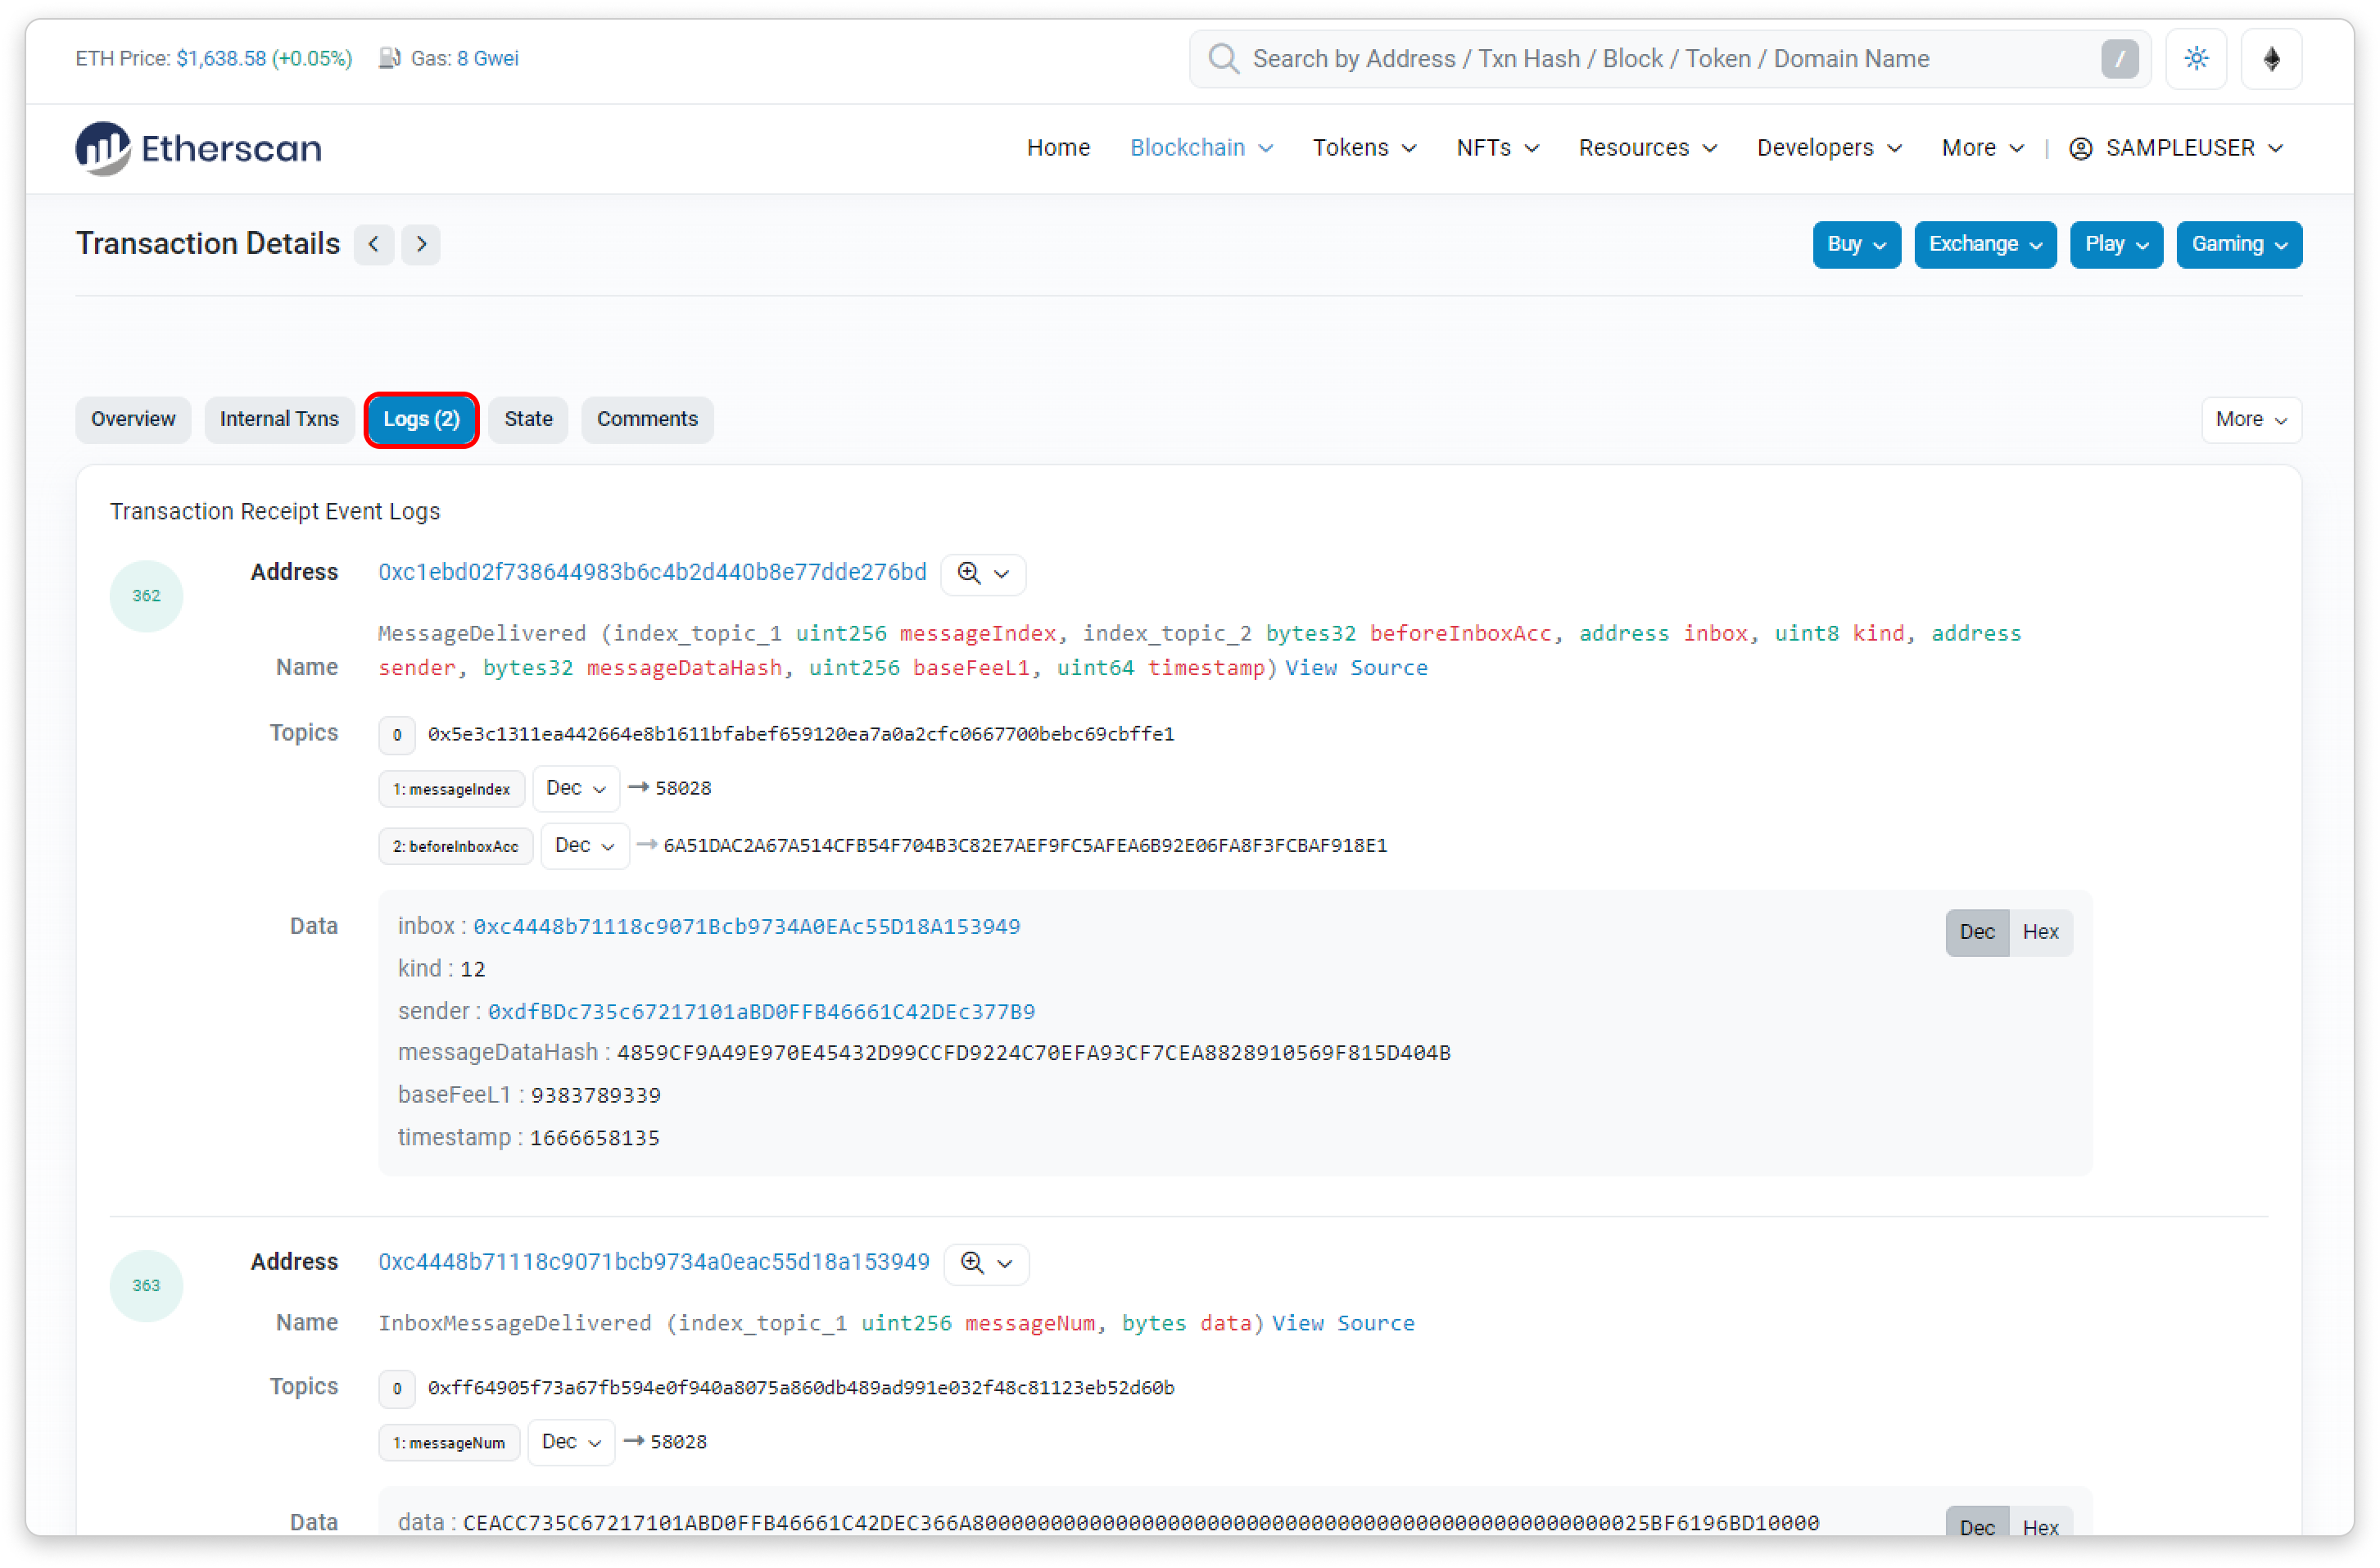
Task: Switch log 362 data to Dec
Action: tap(1976, 932)
